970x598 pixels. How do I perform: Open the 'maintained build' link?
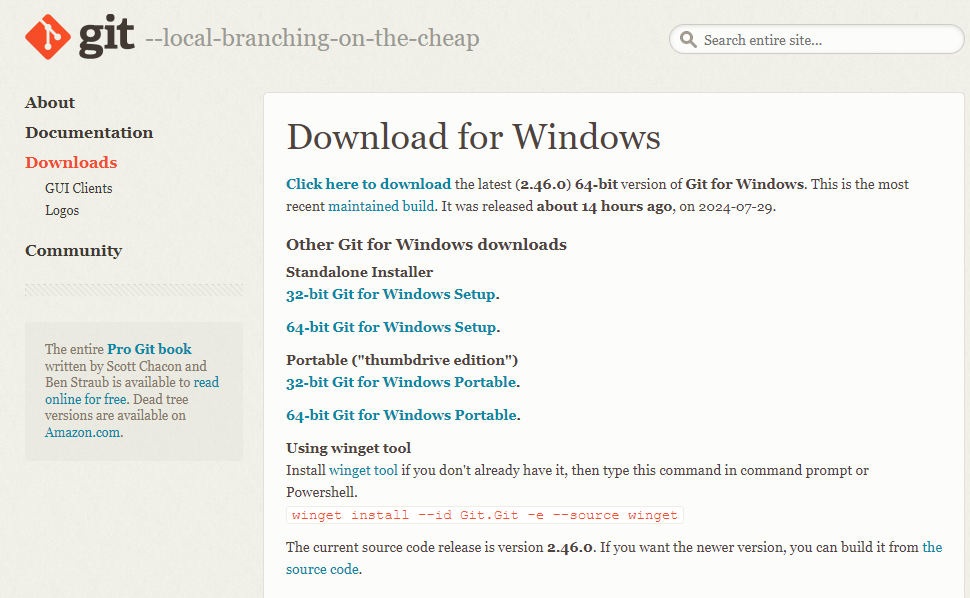coord(381,206)
